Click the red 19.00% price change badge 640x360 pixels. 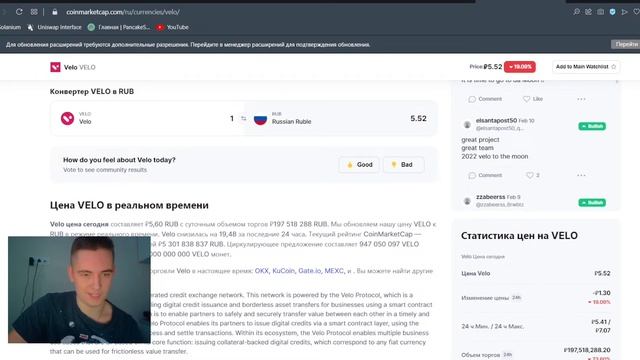520,67
